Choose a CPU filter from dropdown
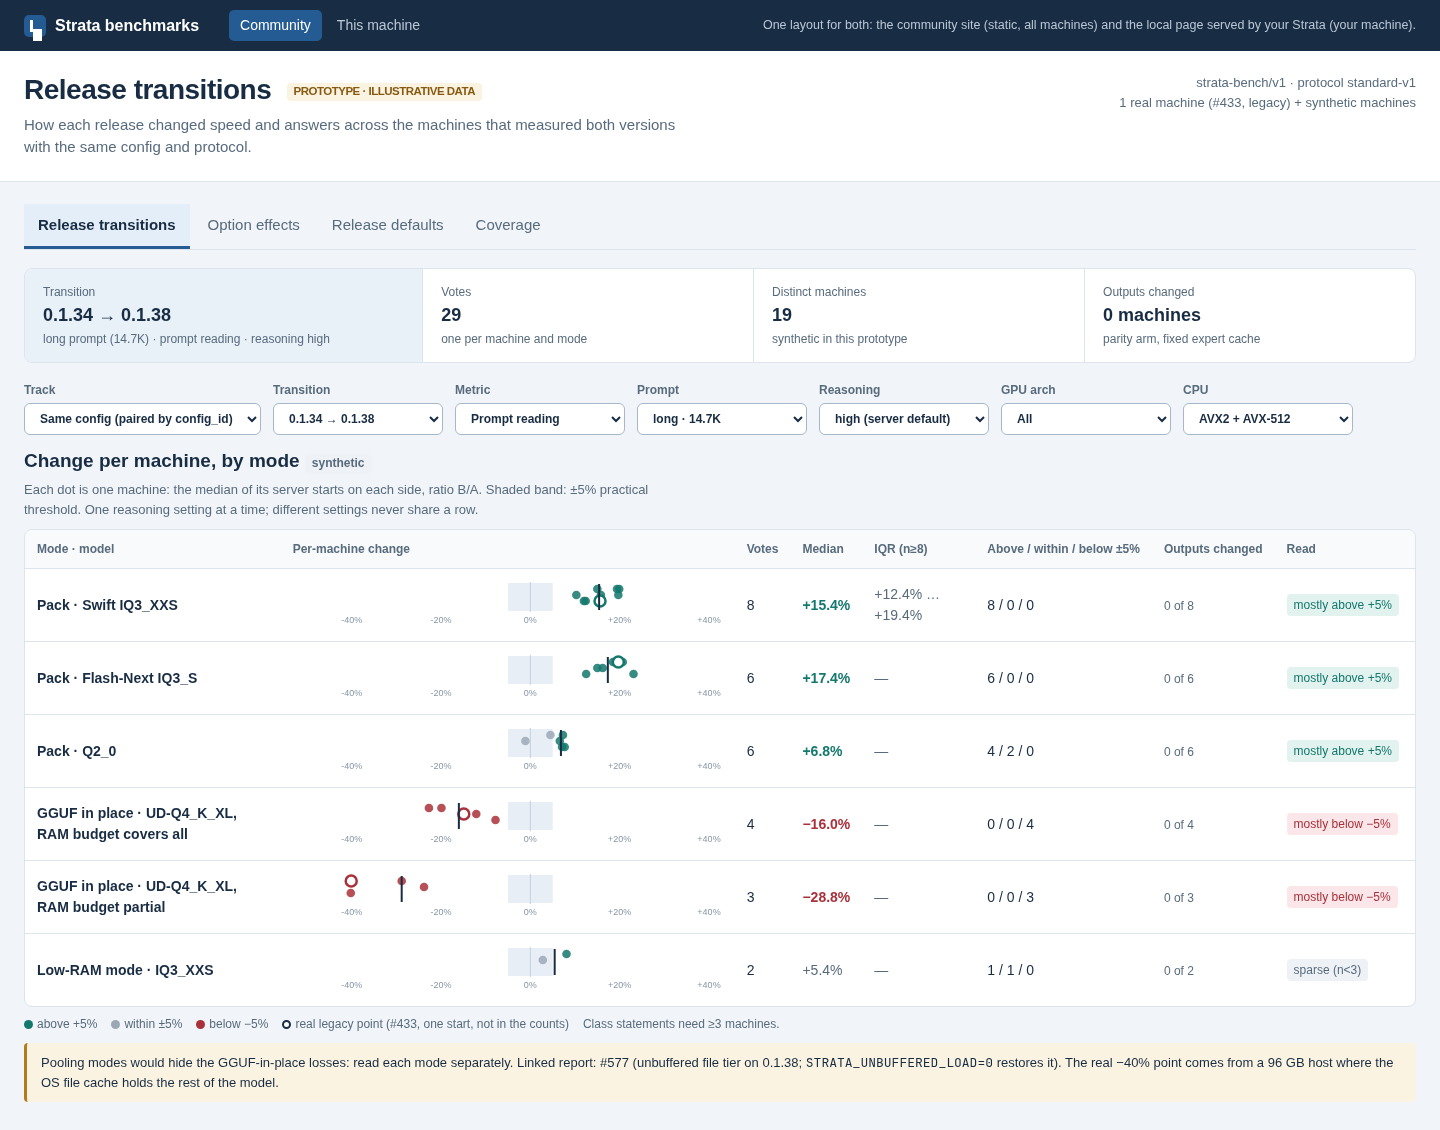1440x1130 pixels. click(x=1268, y=419)
